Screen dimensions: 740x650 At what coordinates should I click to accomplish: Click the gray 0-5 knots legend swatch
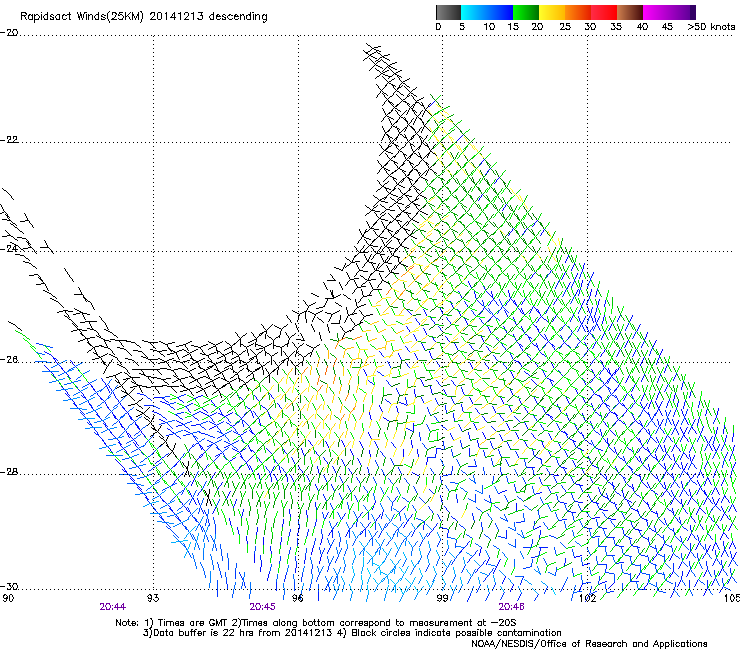(448, 12)
